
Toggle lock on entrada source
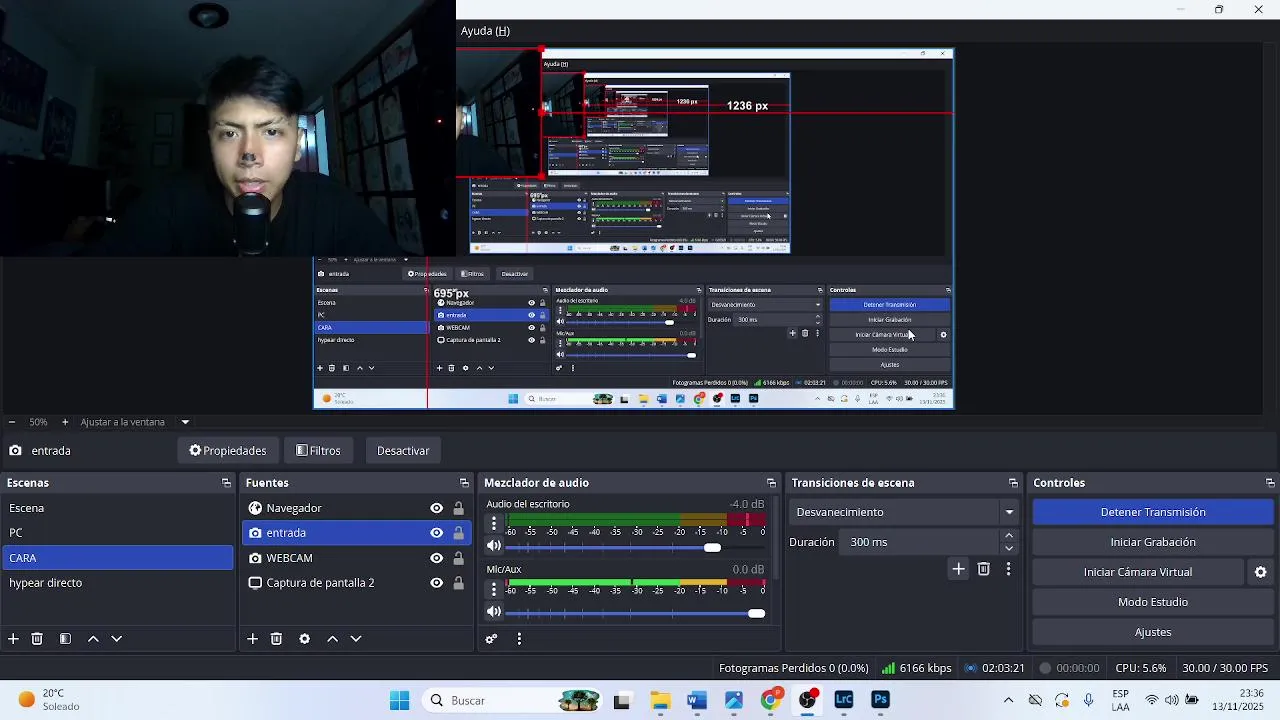tap(458, 533)
